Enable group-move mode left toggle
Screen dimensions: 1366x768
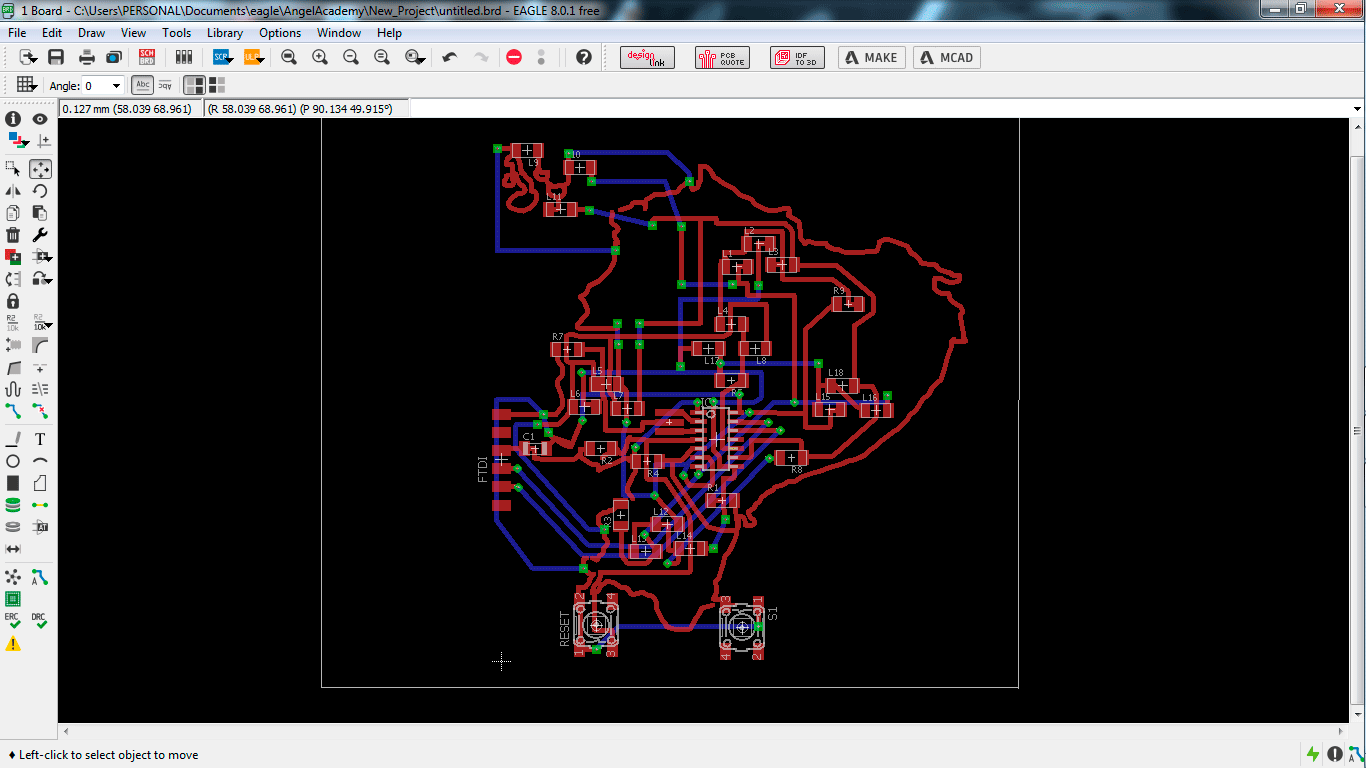pyautogui.click(x=195, y=86)
